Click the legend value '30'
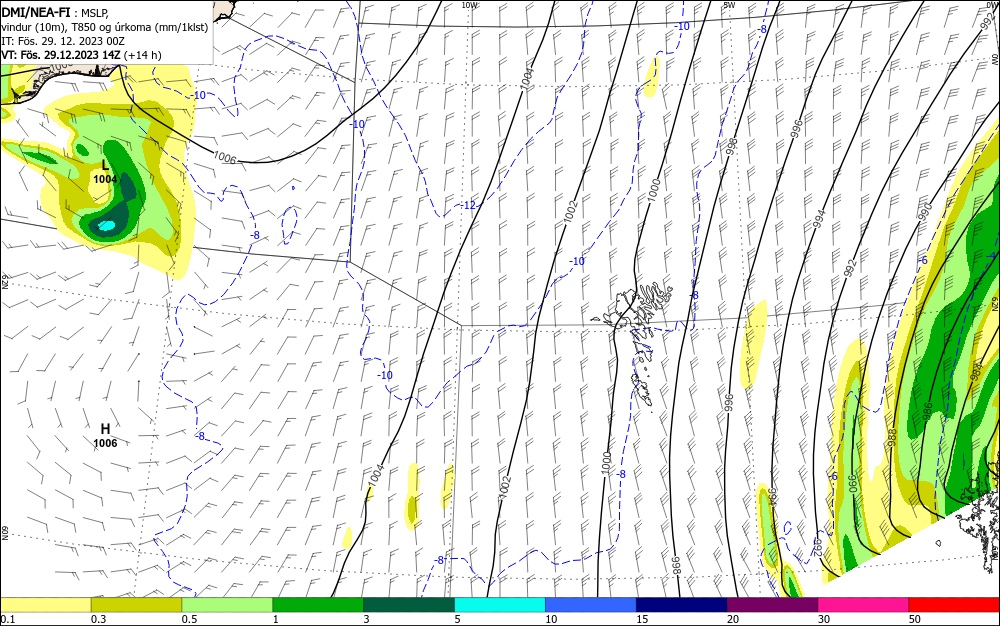Screen dimensions: 1000x626 point(824,619)
